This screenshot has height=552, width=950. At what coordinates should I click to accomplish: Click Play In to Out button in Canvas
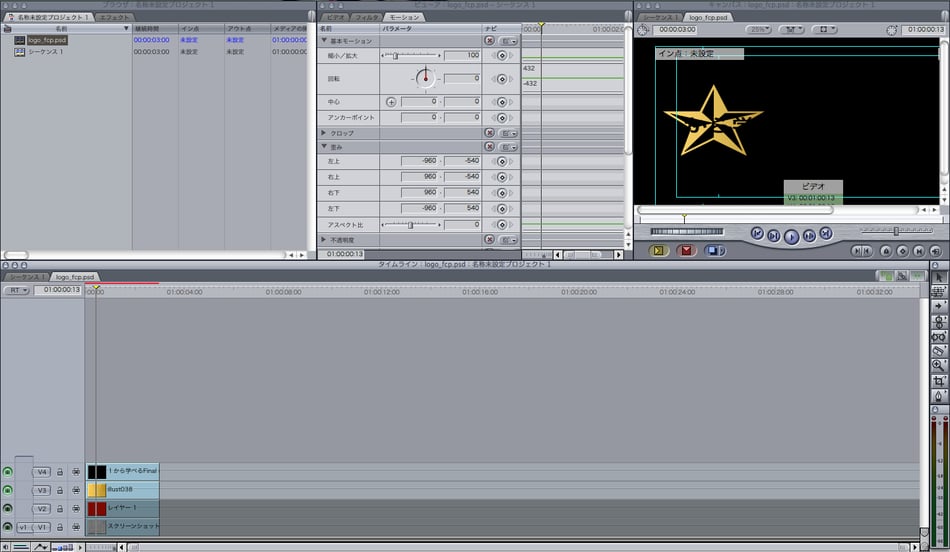[x=774, y=236]
